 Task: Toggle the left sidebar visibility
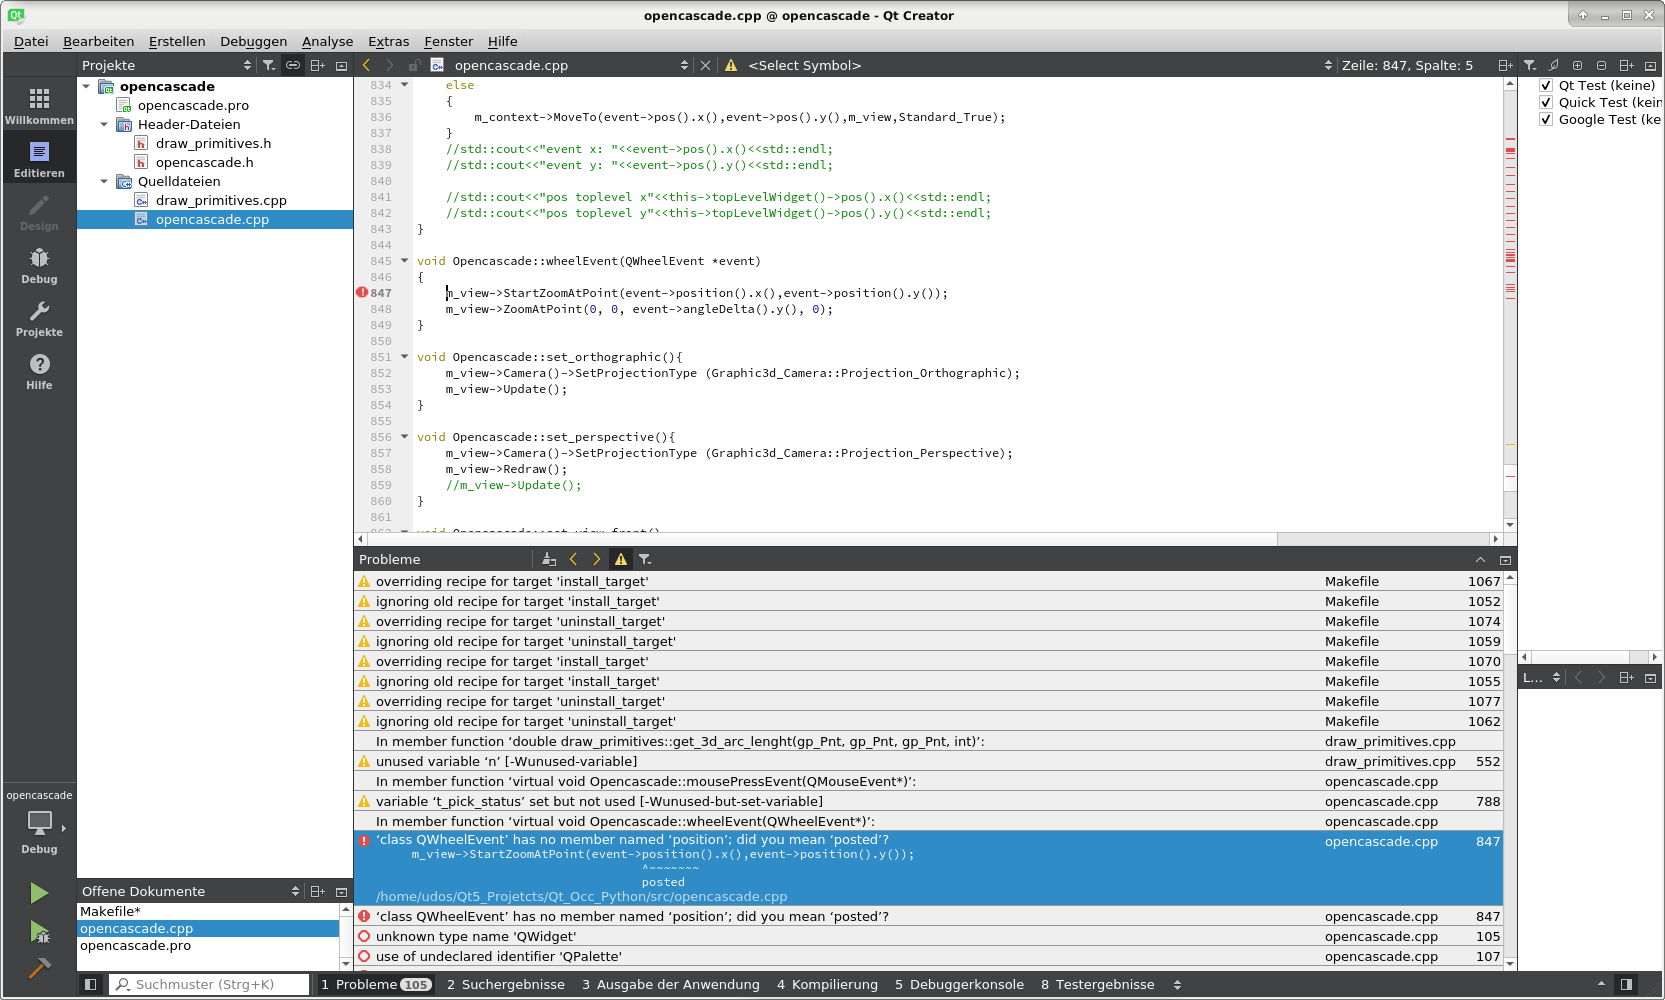pyautogui.click(x=90, y=984)
